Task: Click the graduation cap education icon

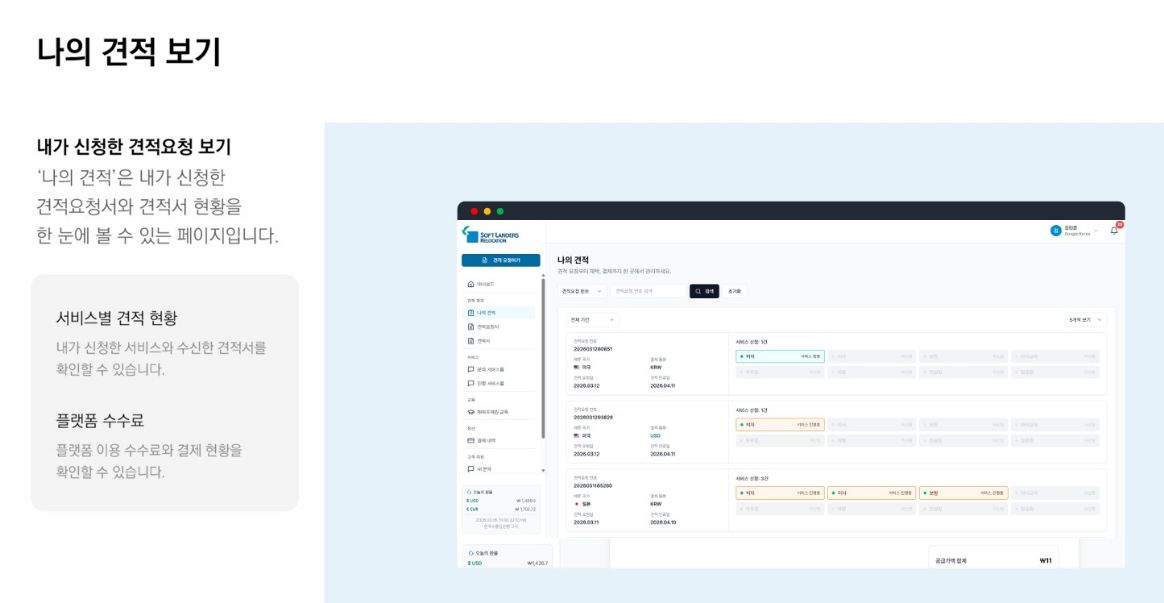Action: (471, 411)
